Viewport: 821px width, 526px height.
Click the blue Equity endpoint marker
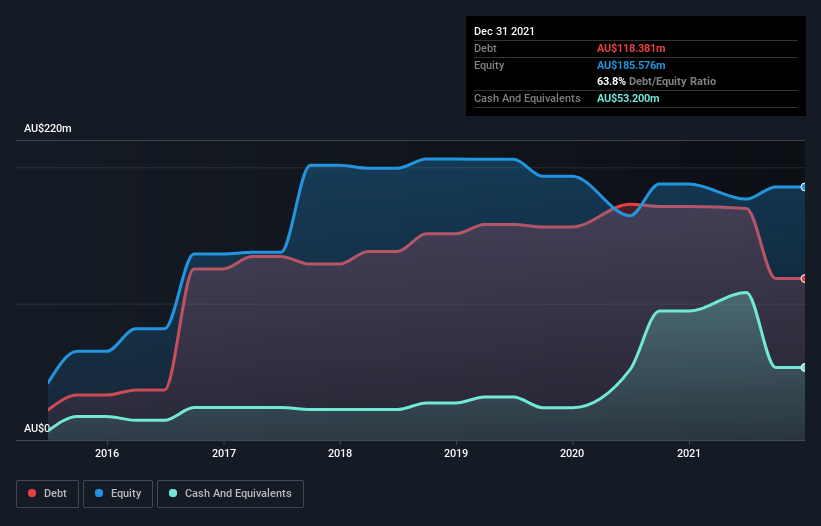coord(804,187)
